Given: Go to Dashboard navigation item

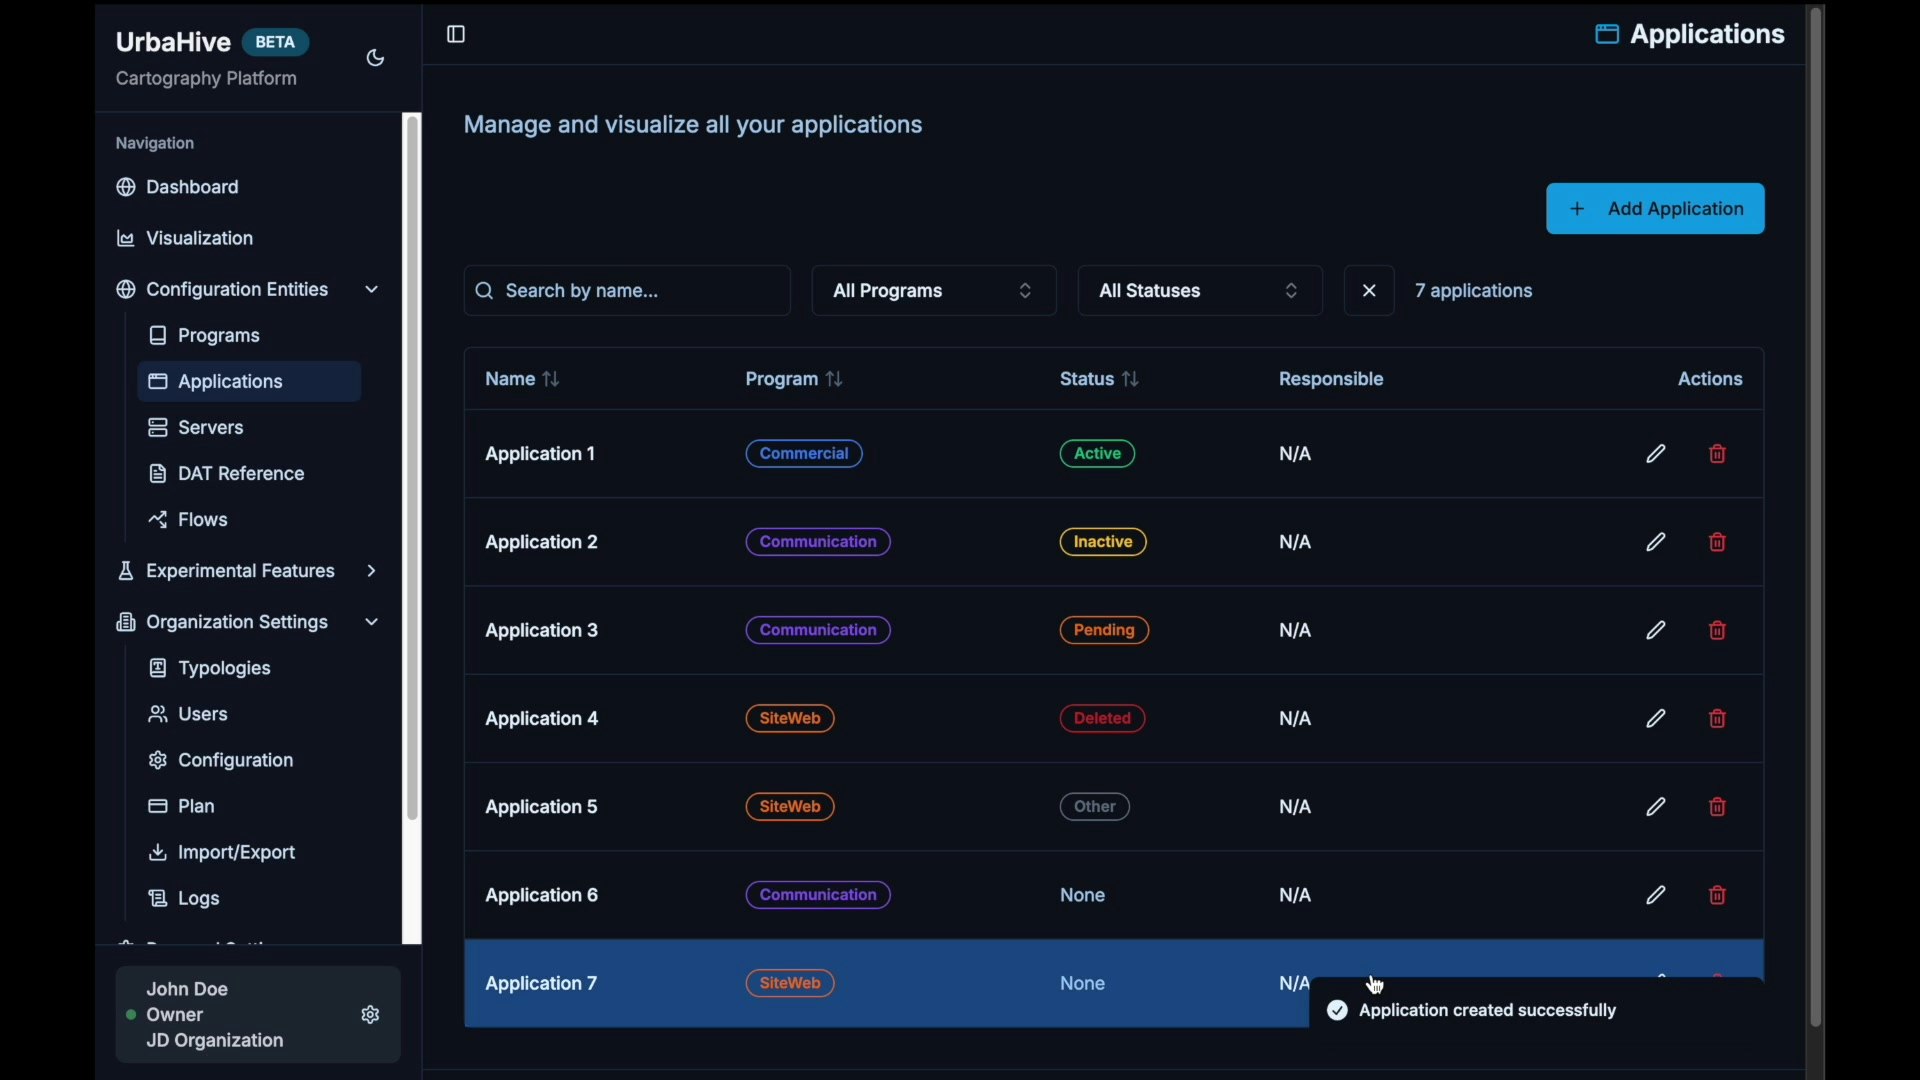Looking at the screenshot, I should (x=192, y=188).
